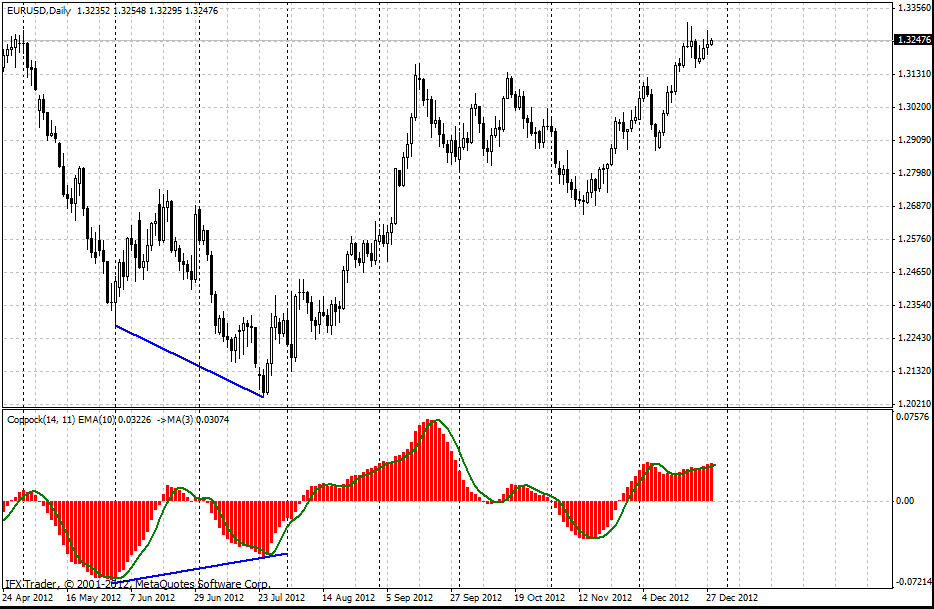Click the EURUSD,Daily chart title label

39,10
